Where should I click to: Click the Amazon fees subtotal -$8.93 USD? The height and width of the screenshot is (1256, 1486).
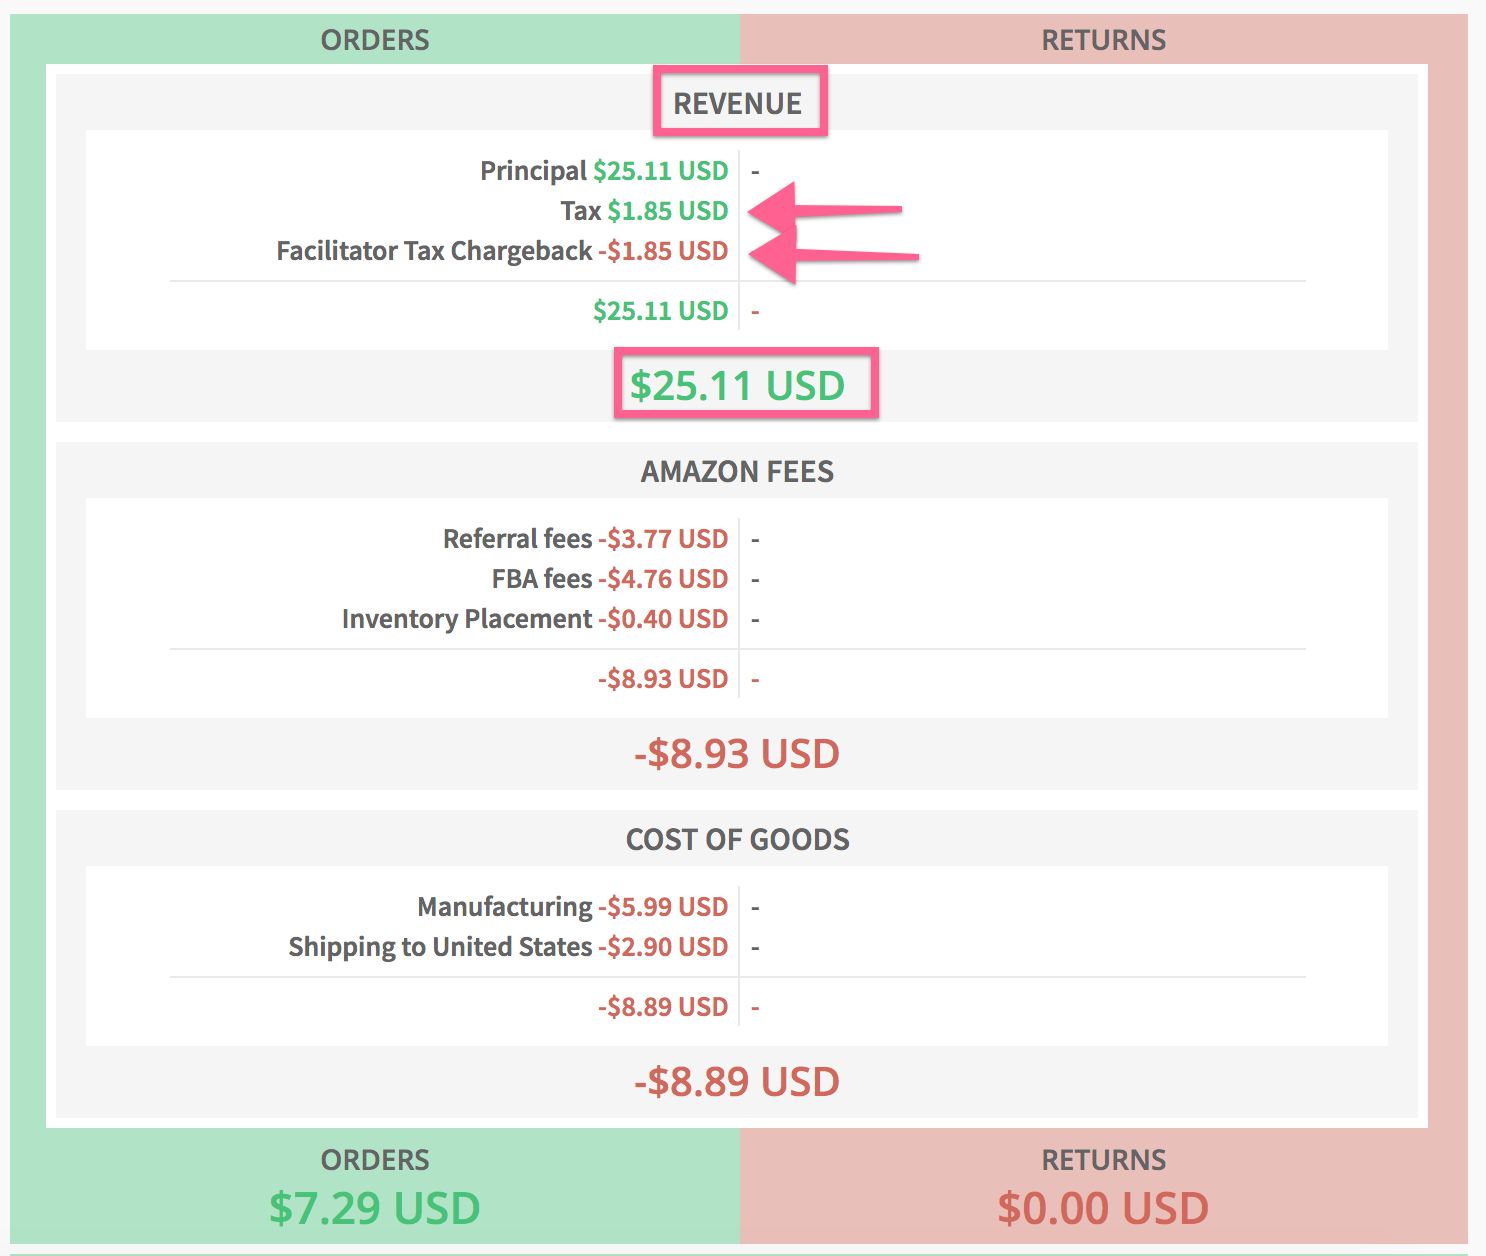(x=663, y=678)
